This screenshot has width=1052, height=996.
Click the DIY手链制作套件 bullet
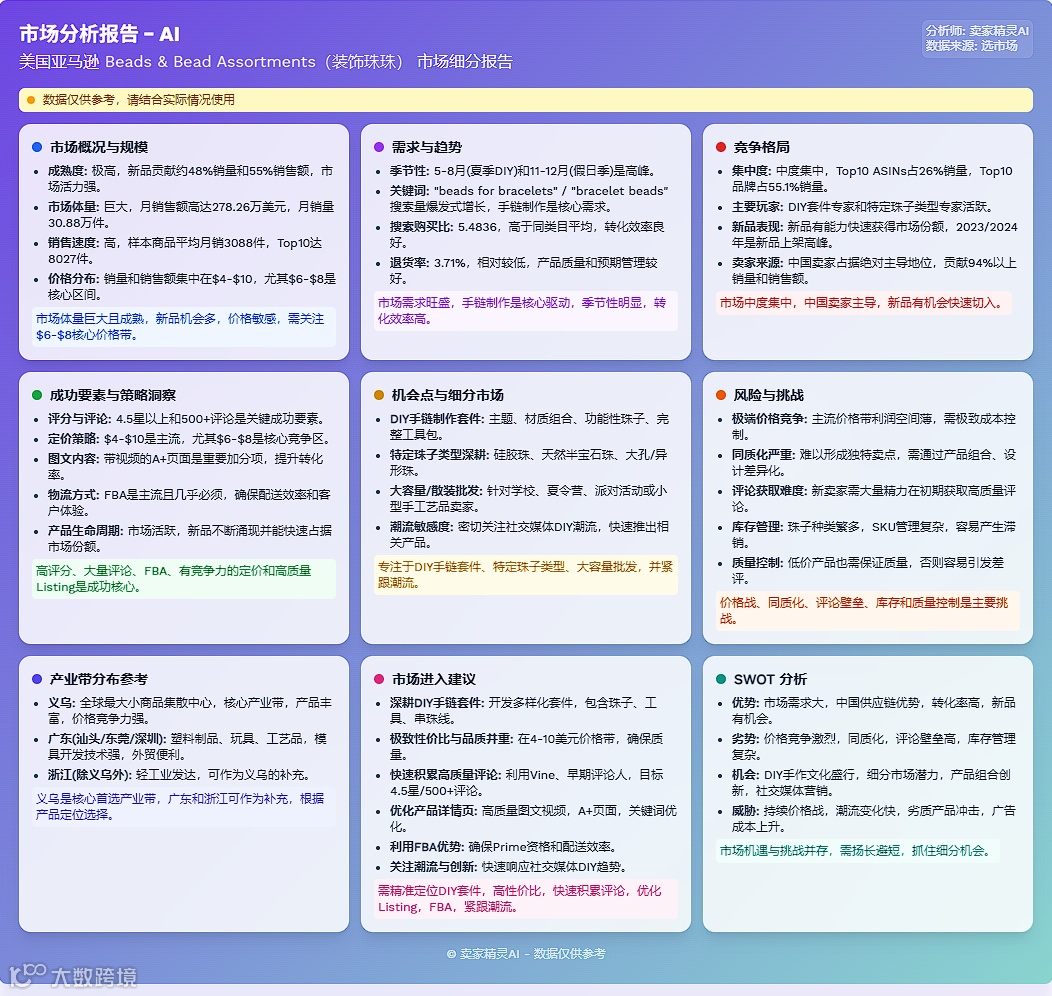529,427
